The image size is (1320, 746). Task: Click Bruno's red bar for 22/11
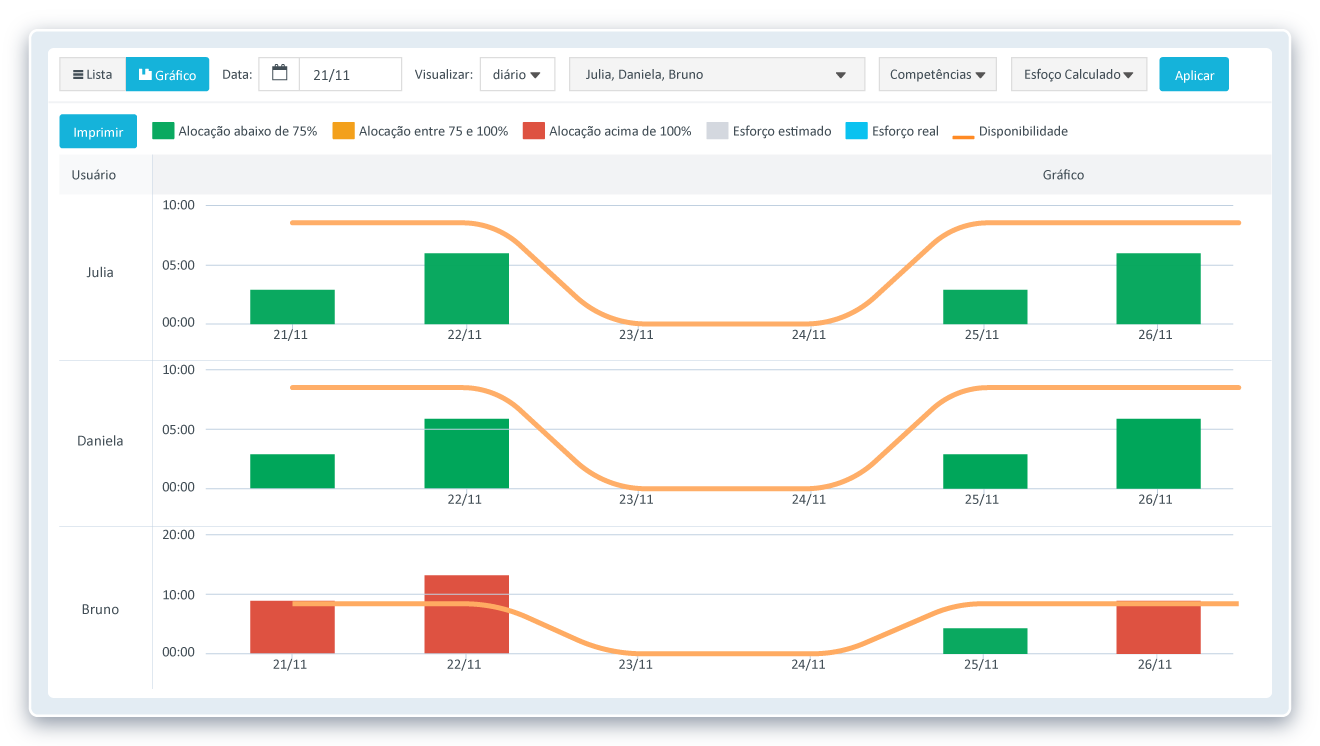pos(466,614)
